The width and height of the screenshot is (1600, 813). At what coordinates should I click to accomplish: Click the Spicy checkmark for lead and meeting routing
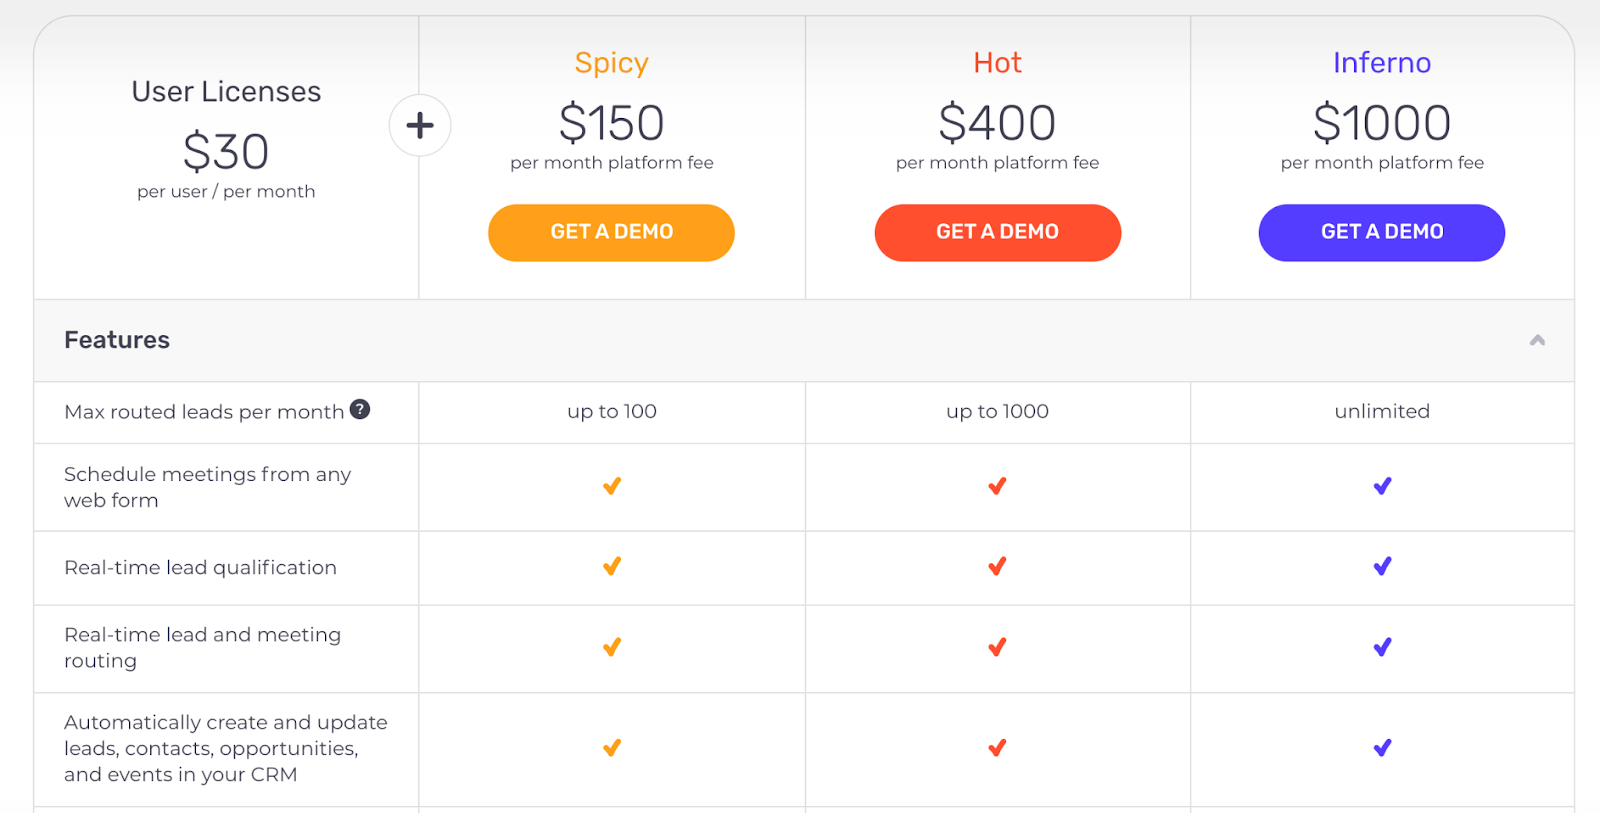612,647
